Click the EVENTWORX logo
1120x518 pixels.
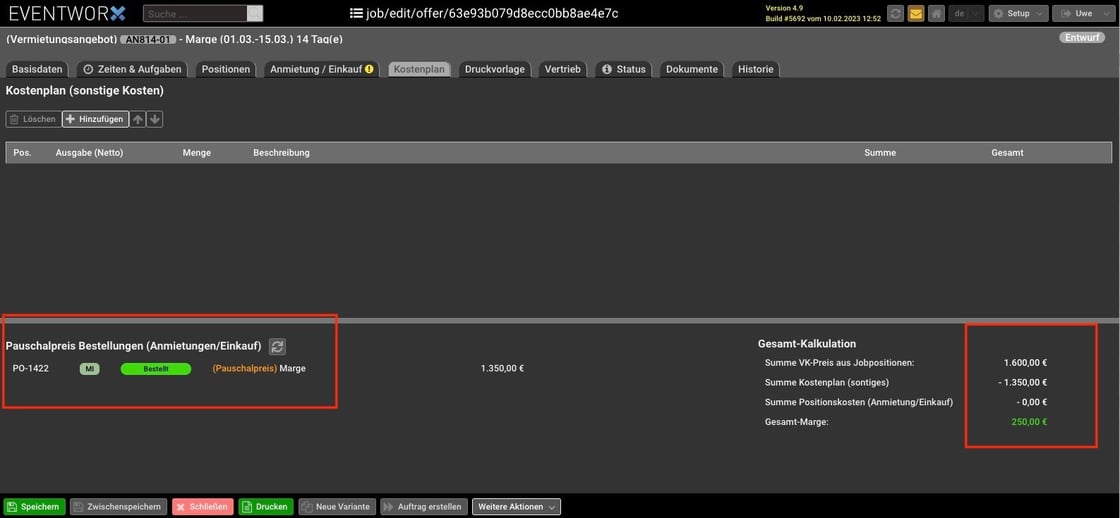[67, 13]
